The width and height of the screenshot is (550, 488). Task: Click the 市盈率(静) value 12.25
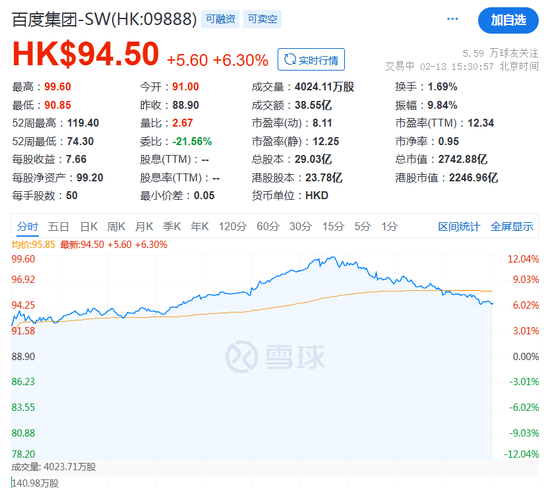[x=326, y=141]
